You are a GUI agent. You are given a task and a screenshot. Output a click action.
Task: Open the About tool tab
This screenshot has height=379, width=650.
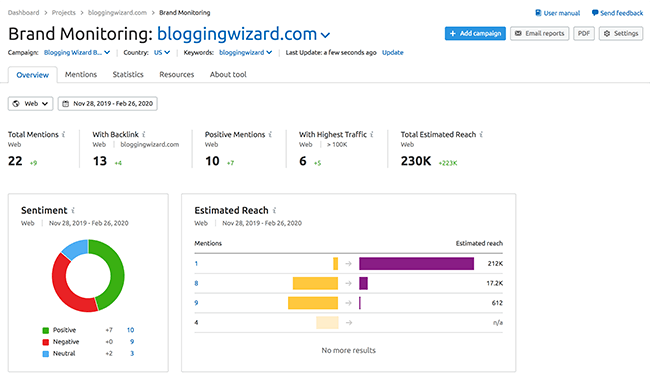tap(228, 75)
